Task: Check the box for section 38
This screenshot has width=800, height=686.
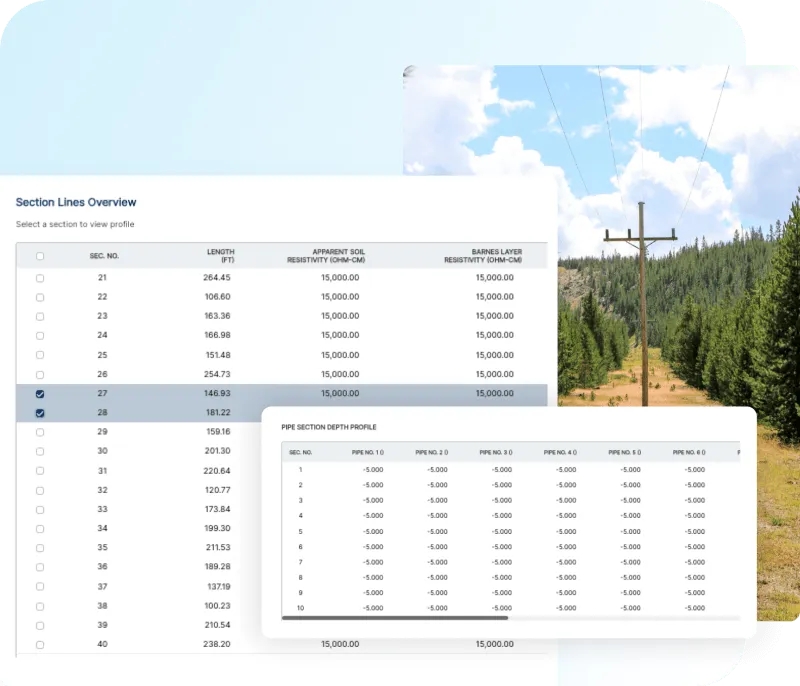Action: (40, 606)
